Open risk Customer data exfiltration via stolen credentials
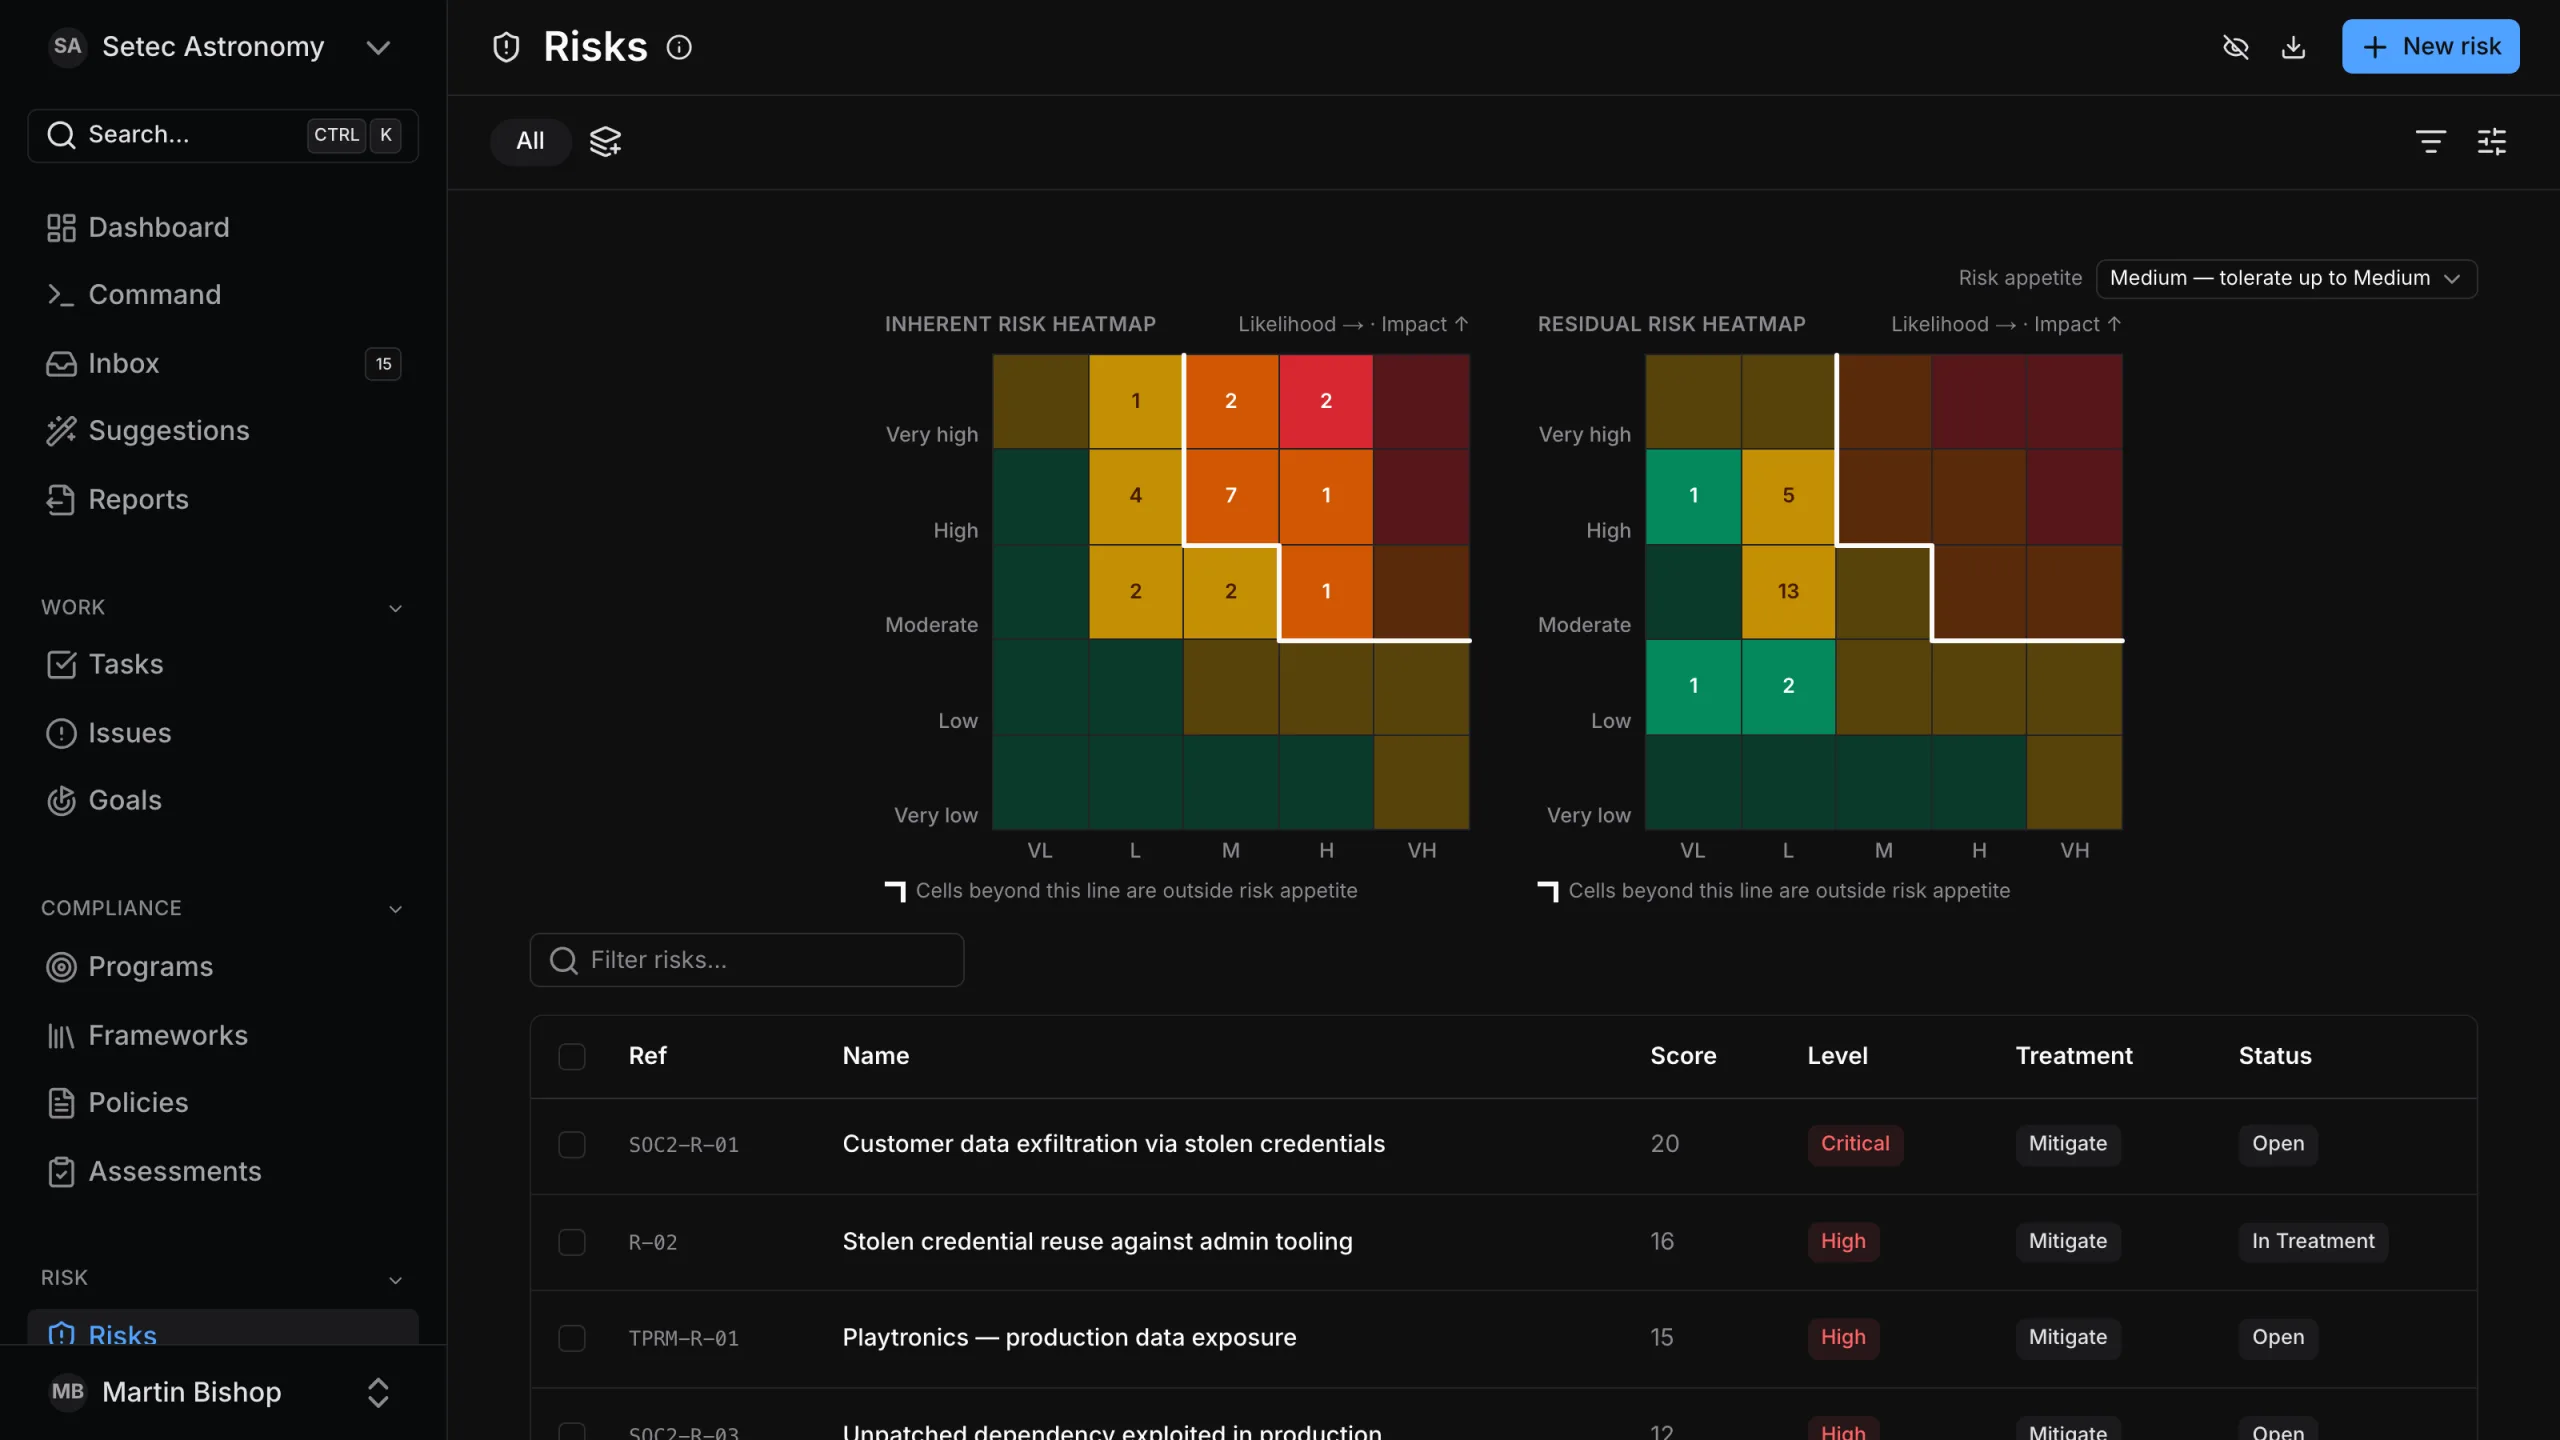The height and width of the screenshot is (1440, 2560). pos(1113,1144)
